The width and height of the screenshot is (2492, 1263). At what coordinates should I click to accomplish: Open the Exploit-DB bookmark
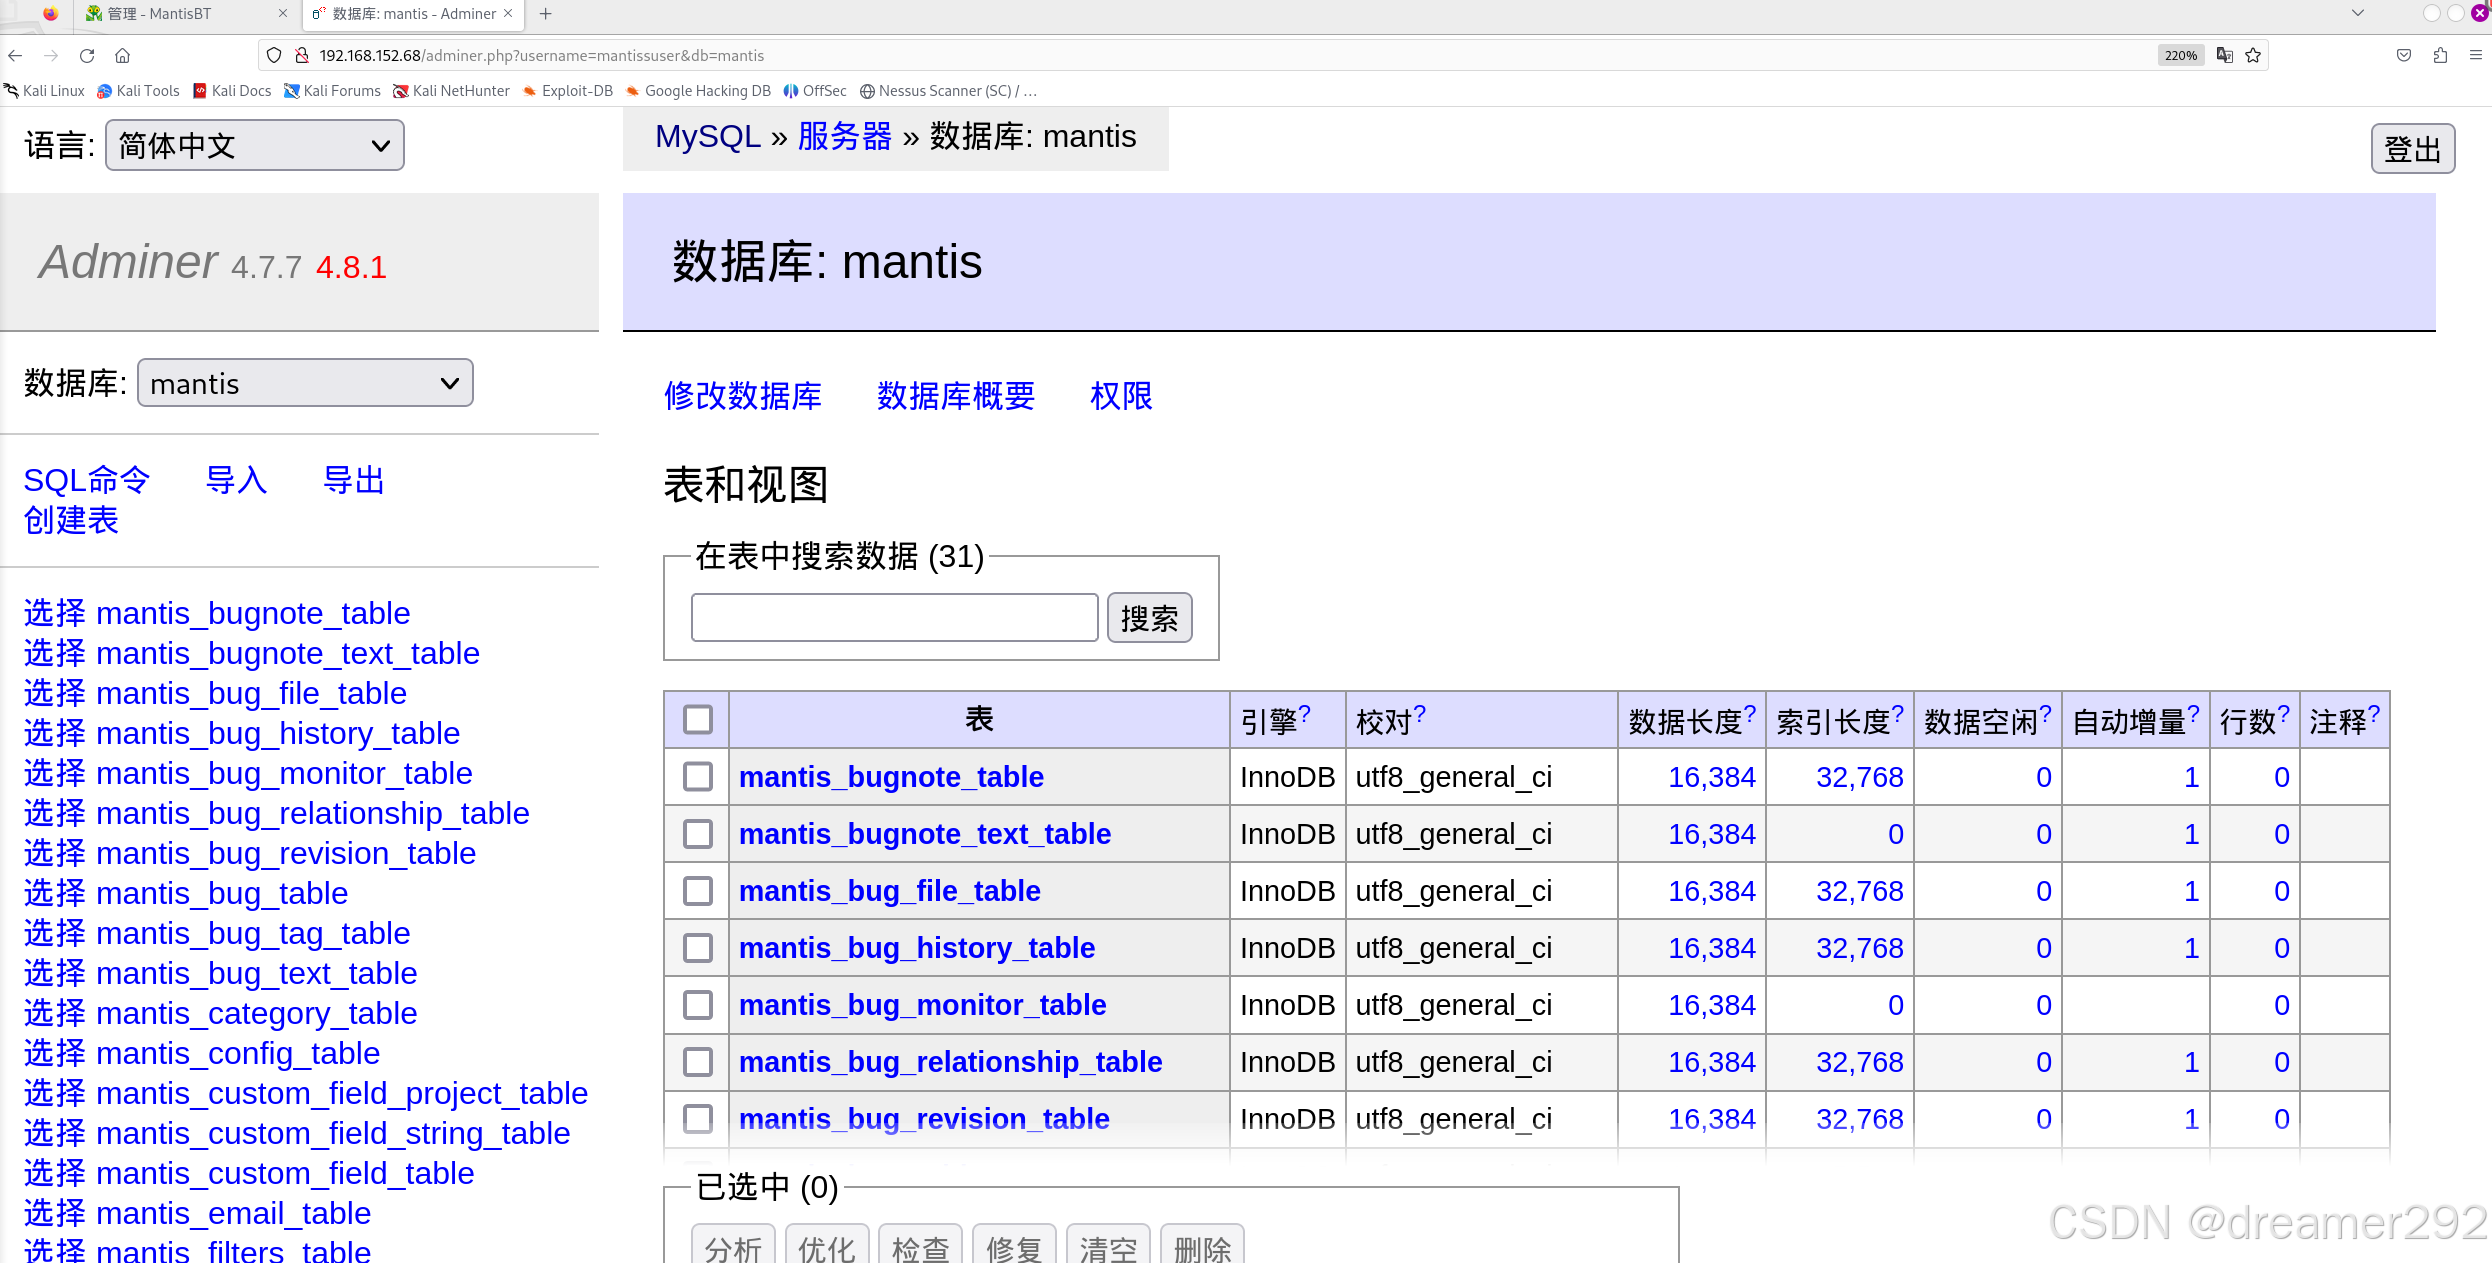pos(568,91)
